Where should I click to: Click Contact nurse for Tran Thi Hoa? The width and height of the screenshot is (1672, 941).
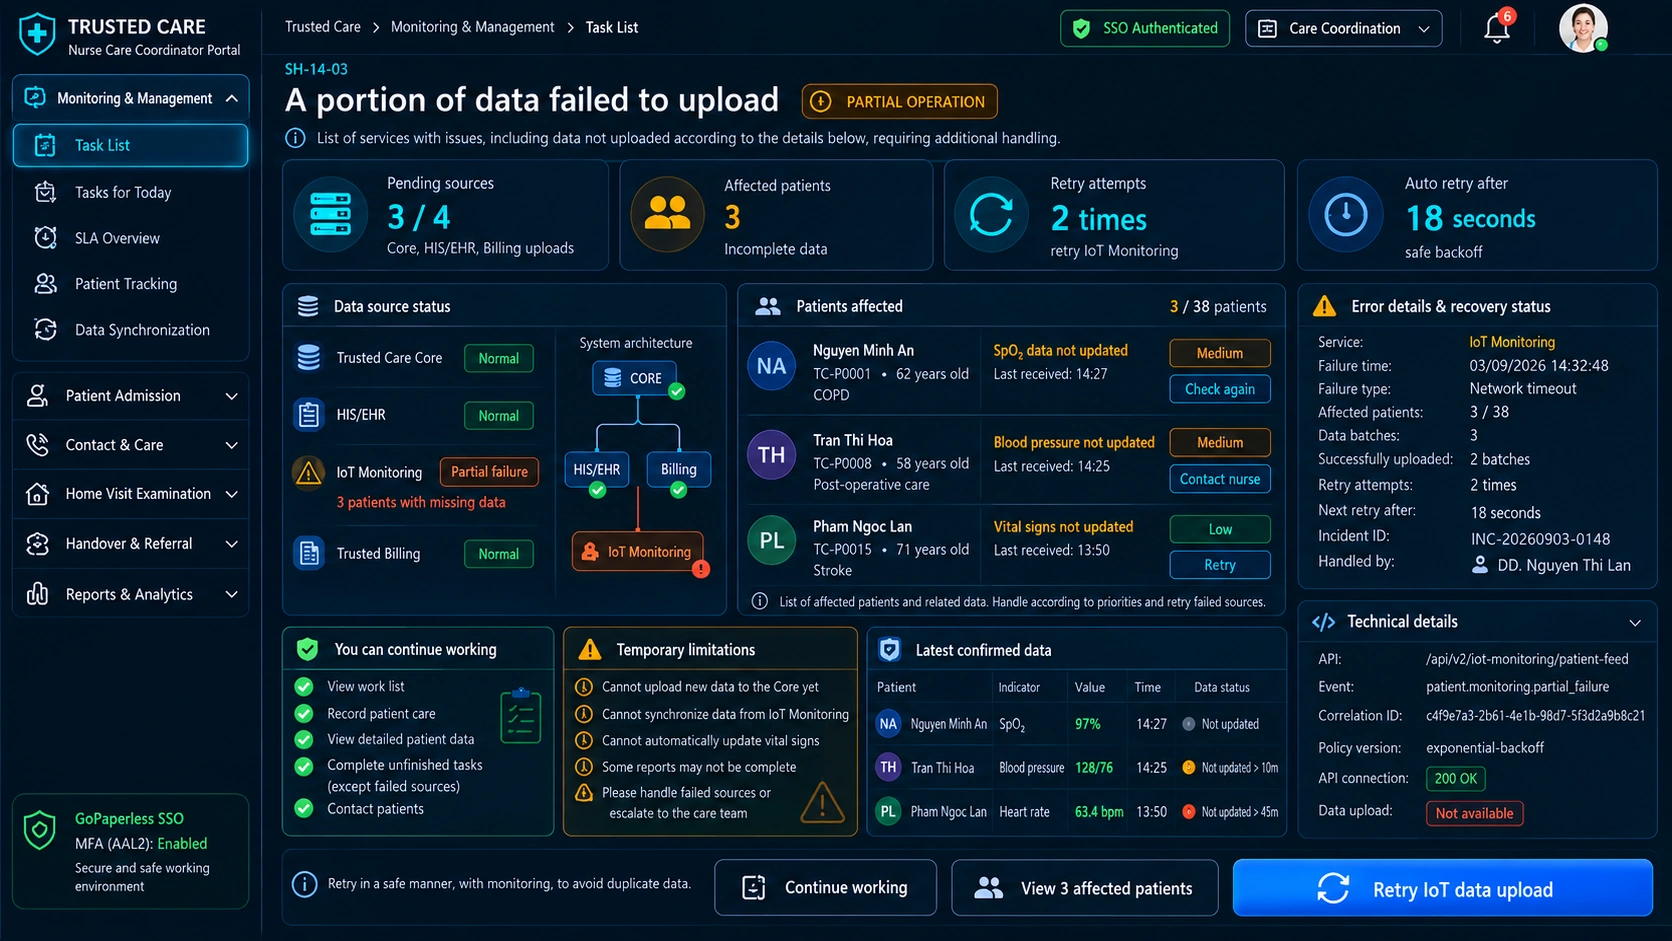coord(1220,479)
